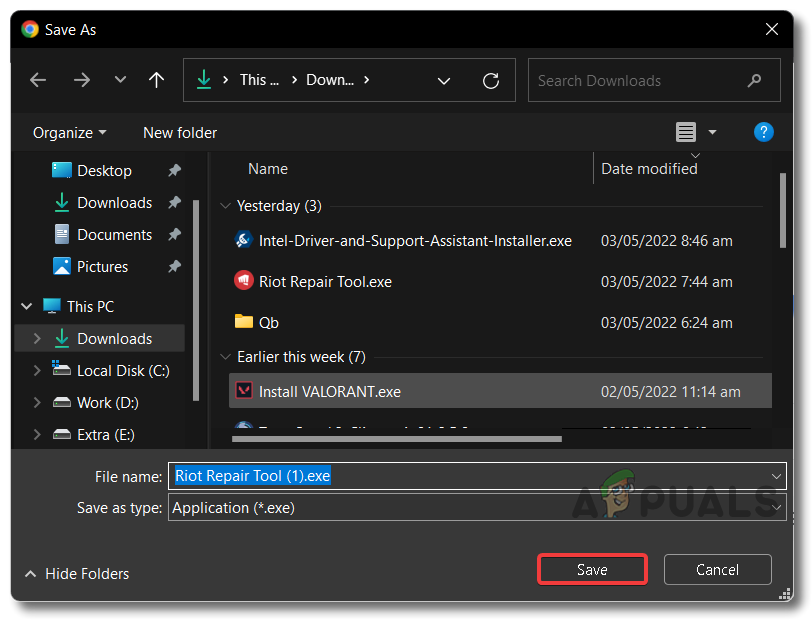Create a New folder
The image size is (812, 620).
tap(180, 133)
